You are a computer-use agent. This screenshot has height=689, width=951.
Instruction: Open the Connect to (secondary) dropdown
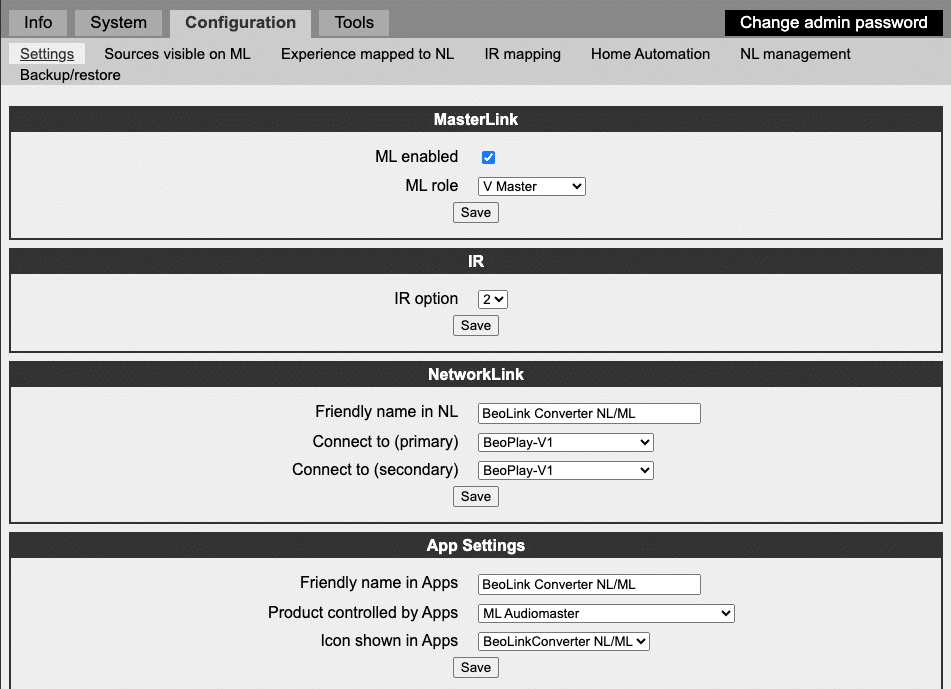click(565, 470)
